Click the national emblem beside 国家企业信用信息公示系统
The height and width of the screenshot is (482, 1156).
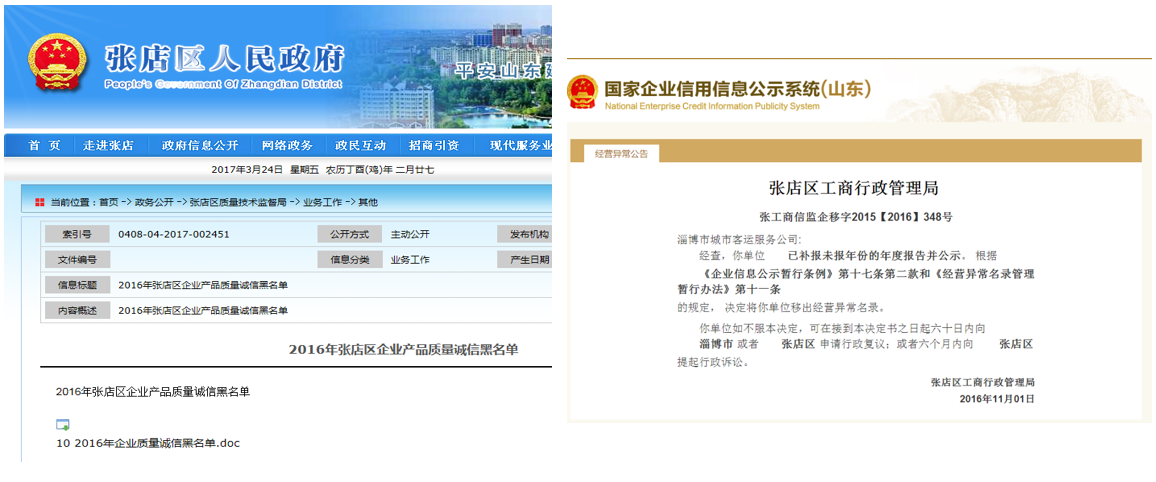(582, 92)
